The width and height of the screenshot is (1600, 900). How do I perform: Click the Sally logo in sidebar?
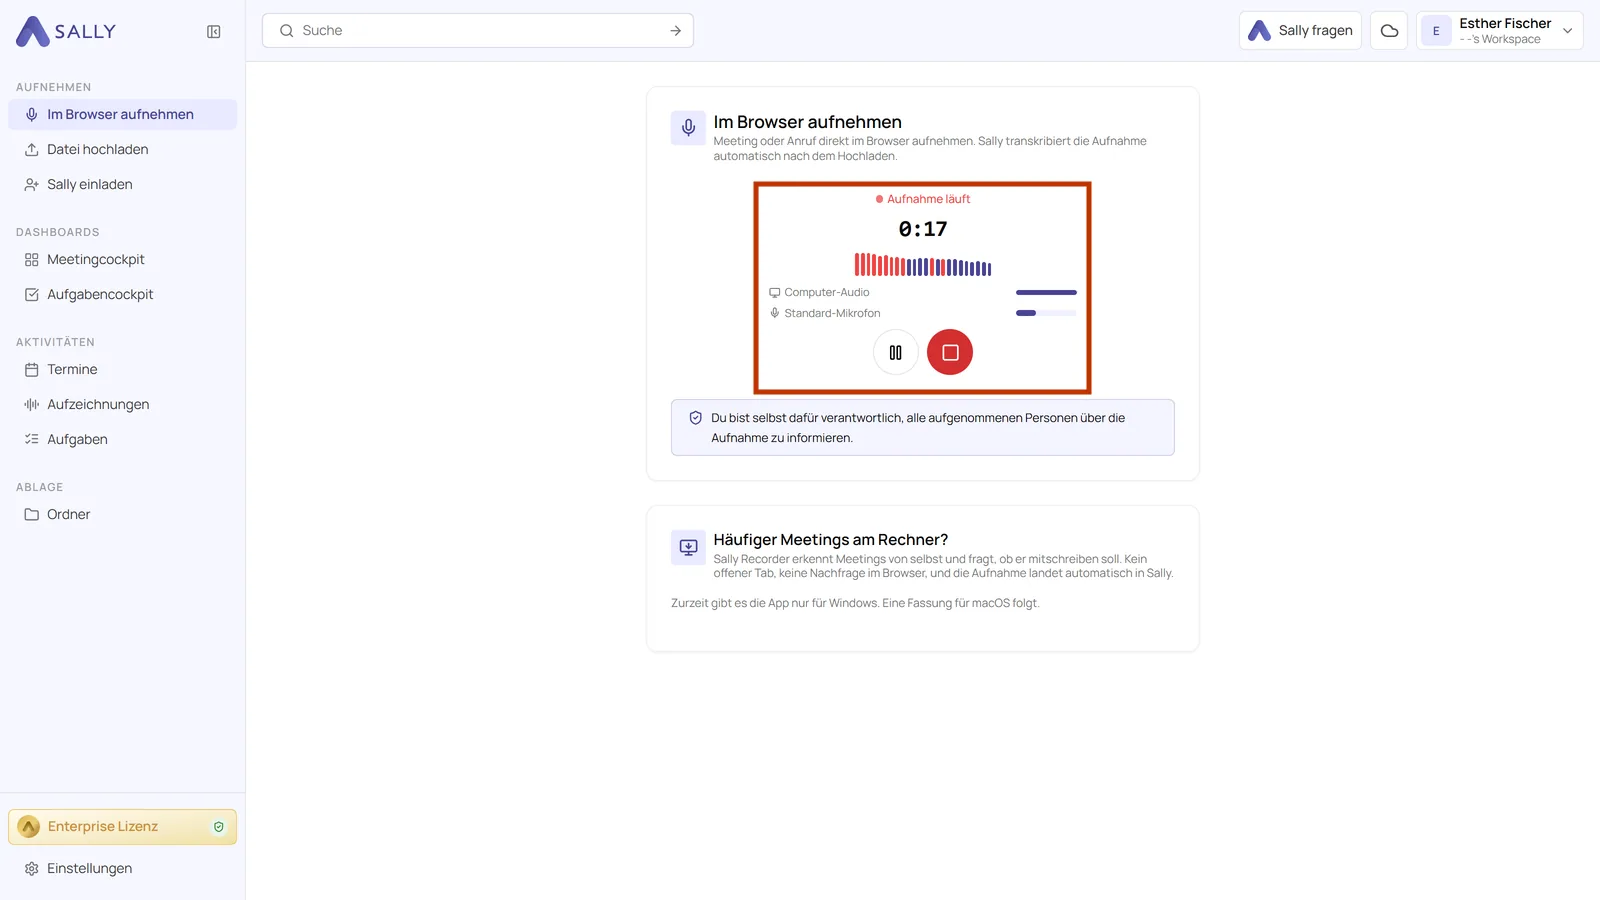[66, 32]
